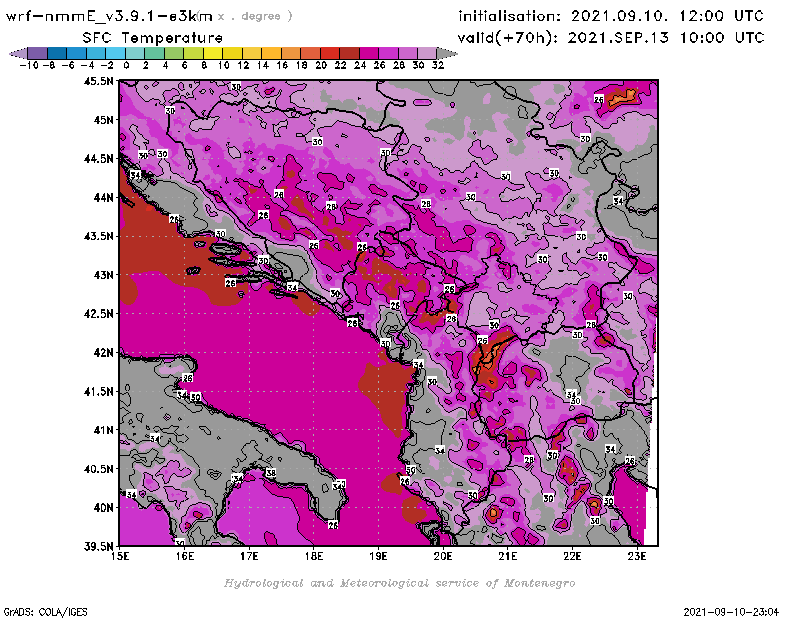
Task: Click the '16E' longitude label
Action: pyautogui.click(x=185, y=556)
